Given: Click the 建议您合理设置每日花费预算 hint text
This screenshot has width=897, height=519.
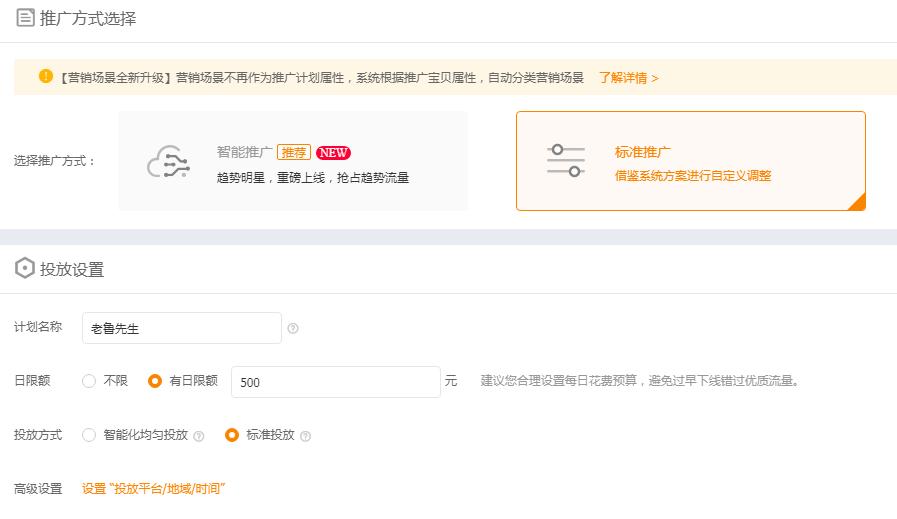Looking at the screenshot, I should pos(640,381).
